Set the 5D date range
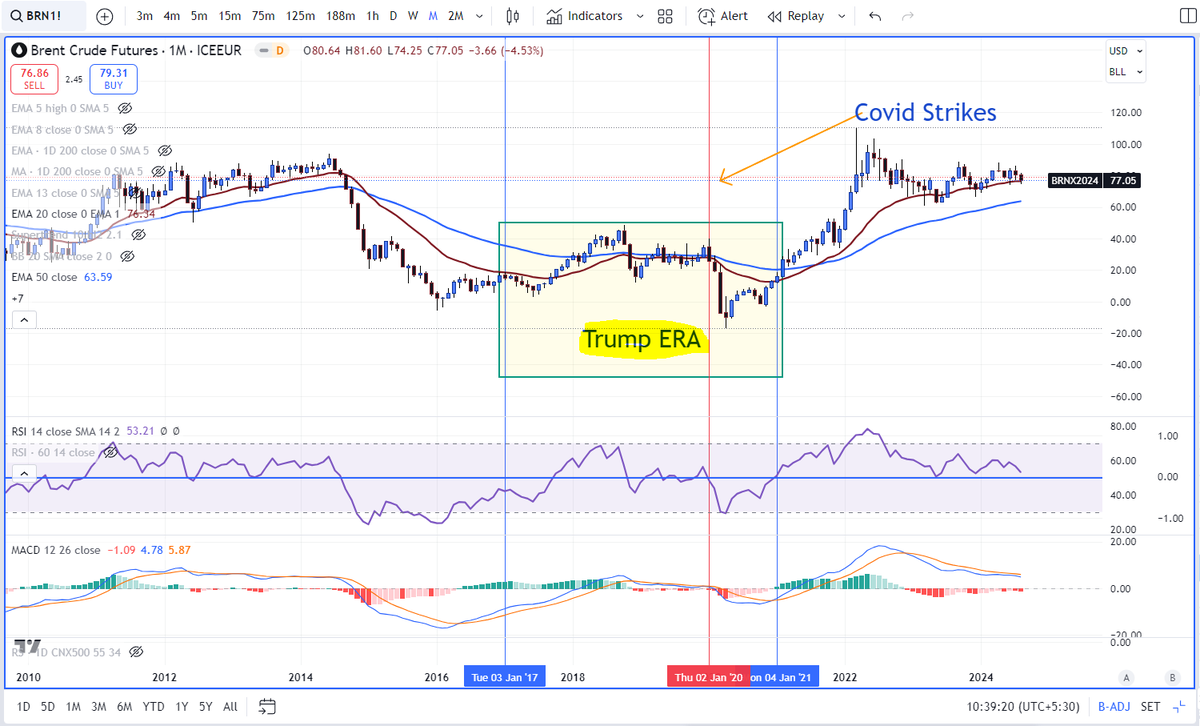The width and height of the screenshot is (1200, 726). click(x=48, y=706)
